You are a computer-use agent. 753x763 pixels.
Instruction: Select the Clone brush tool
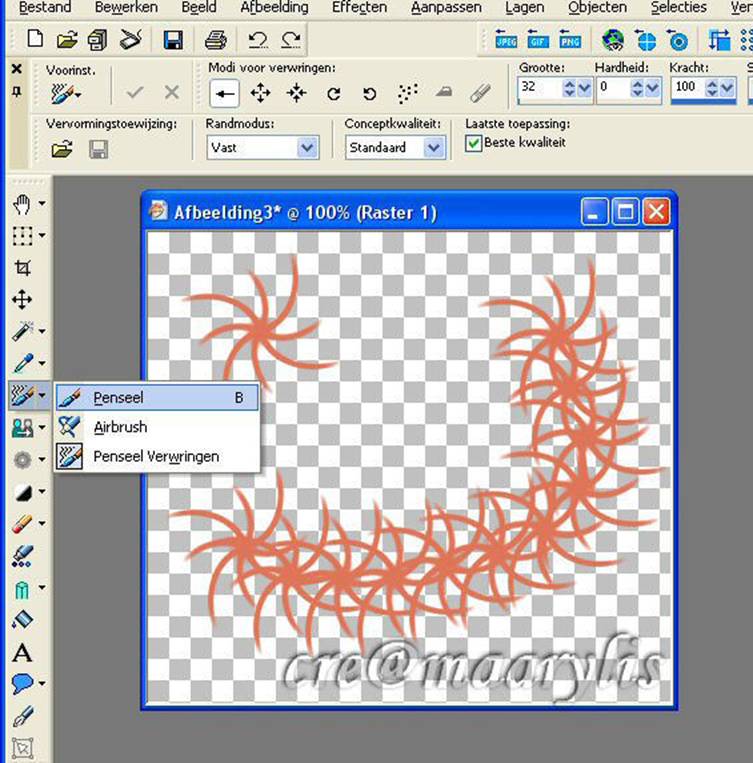coord(22,428)
